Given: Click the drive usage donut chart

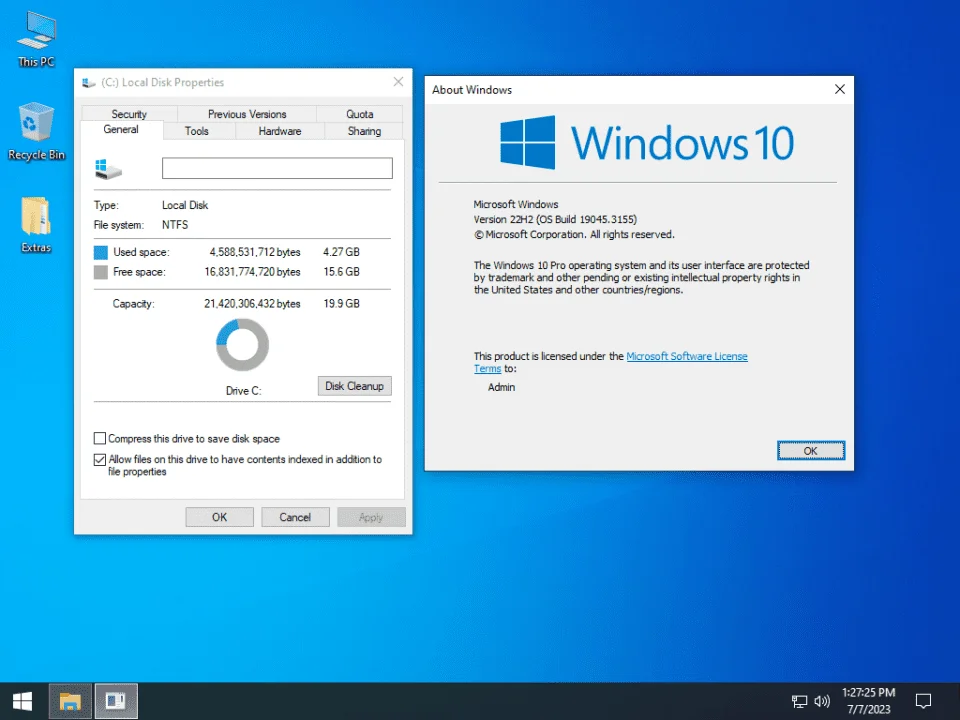Looking at the screenshot, I should pyautogui.click(x=242, y=345).
